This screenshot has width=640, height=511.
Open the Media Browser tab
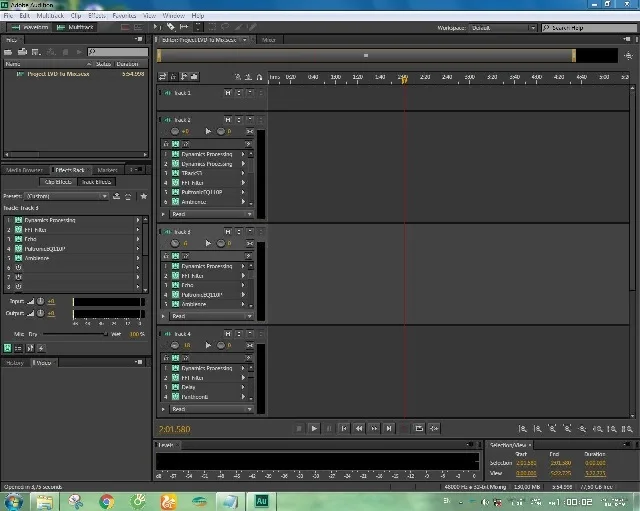24,170
